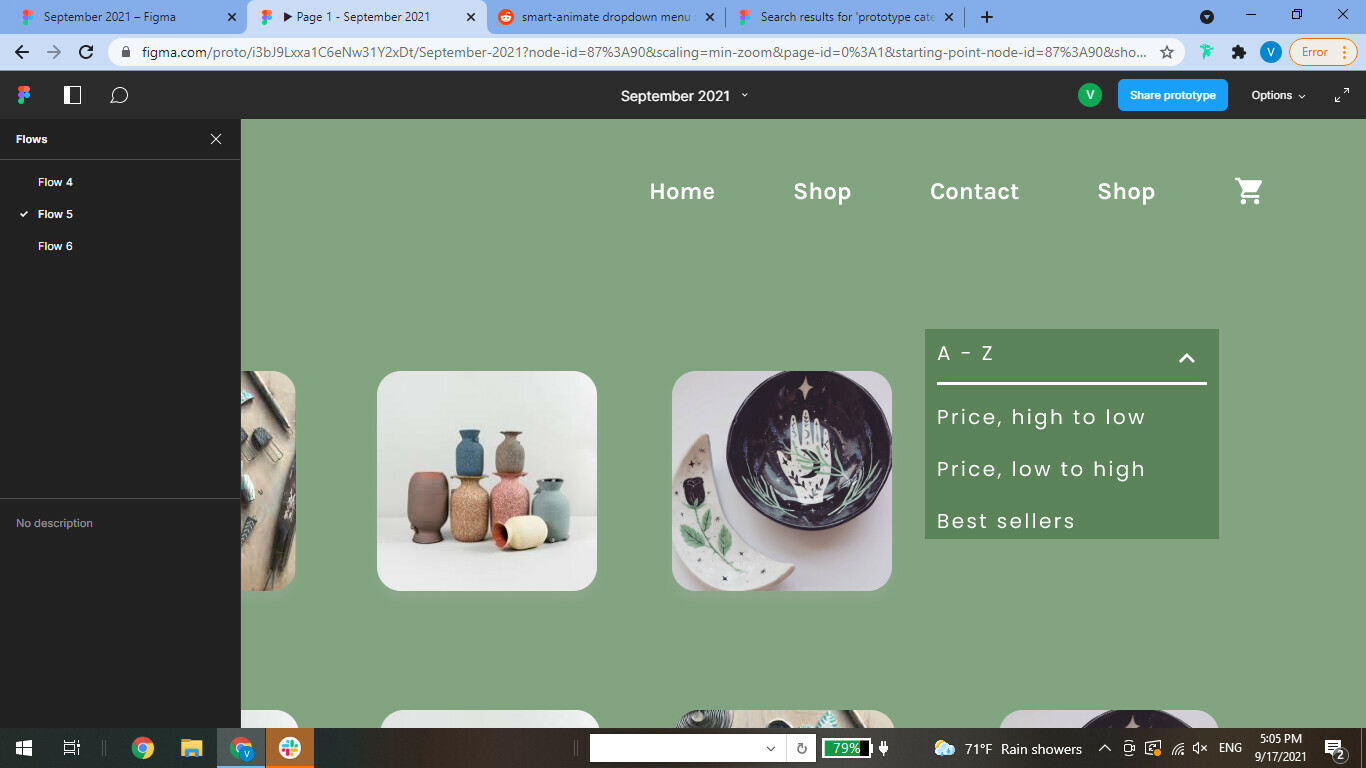The height and width of the screenshot is (768, 1366).
Task: Click the 79% battery indicator
Action: (846, 748)
